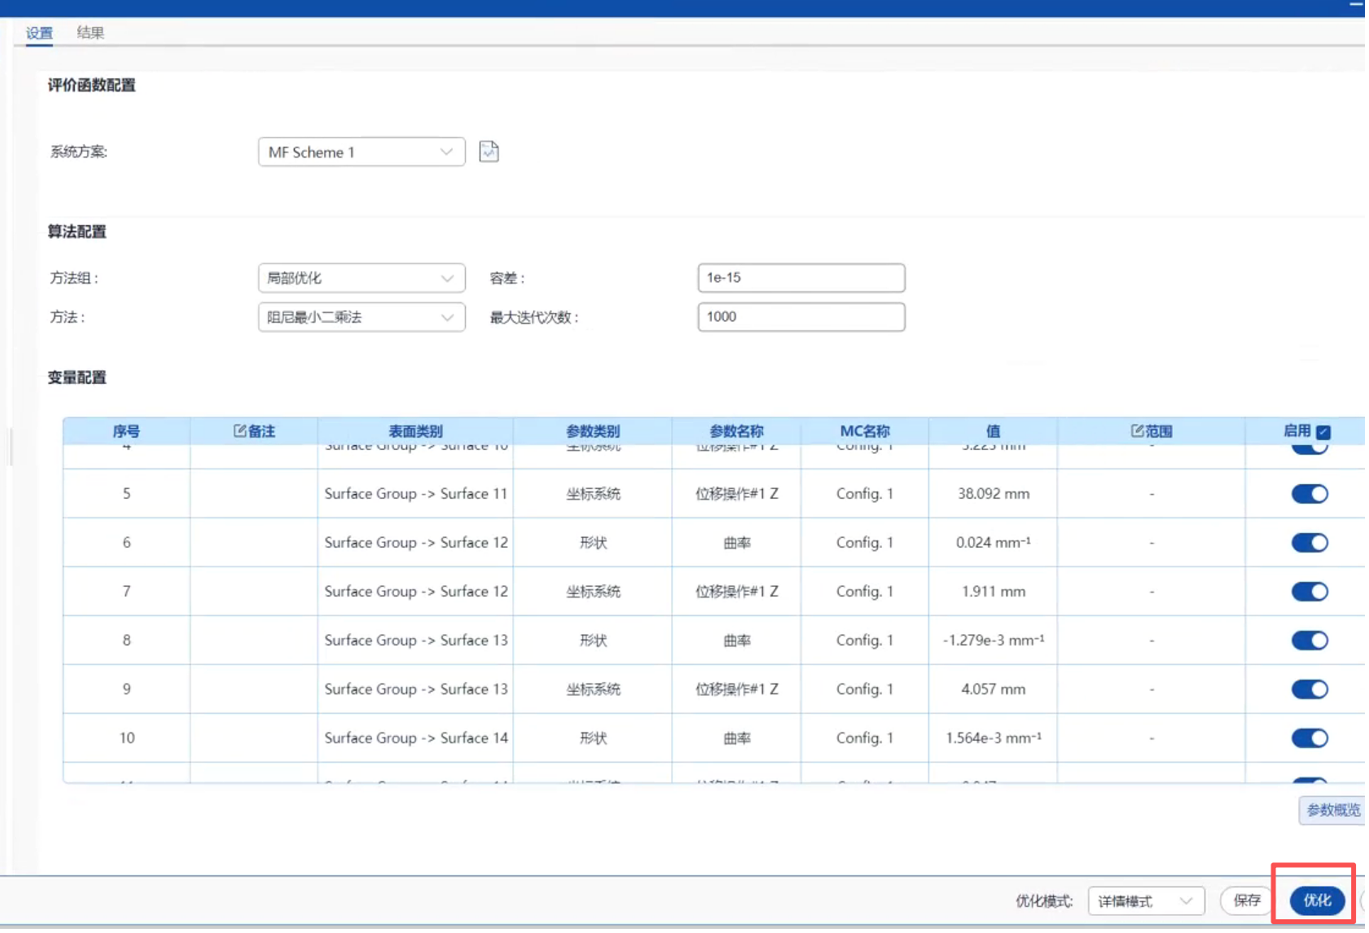Focus the 最大迭代次数 input box
1369x933 pixels.
click(801, 317)
